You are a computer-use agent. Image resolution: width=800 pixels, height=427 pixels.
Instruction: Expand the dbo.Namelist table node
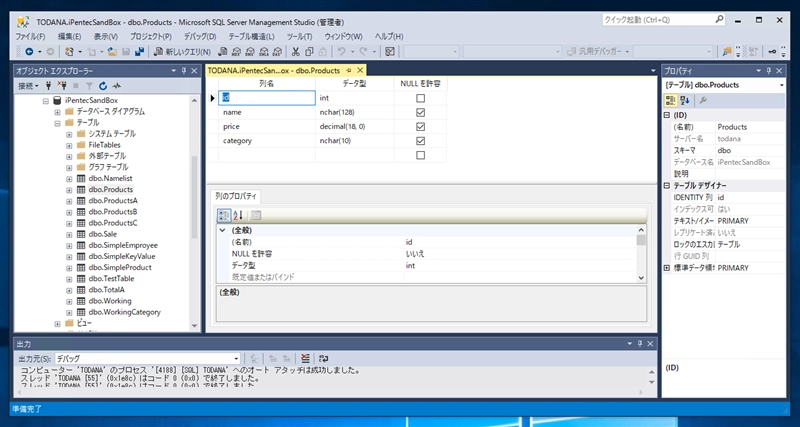click(69, 179)
